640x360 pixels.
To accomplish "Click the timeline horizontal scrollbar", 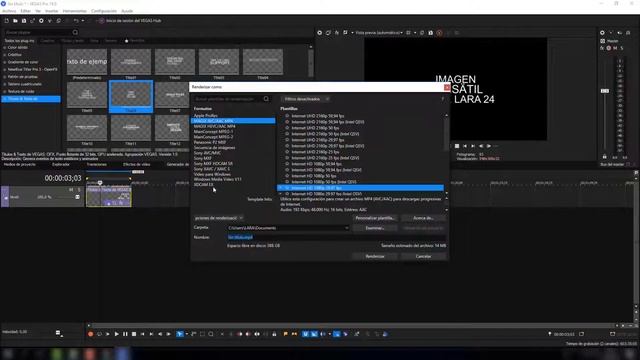I will (x=353, y=326).
